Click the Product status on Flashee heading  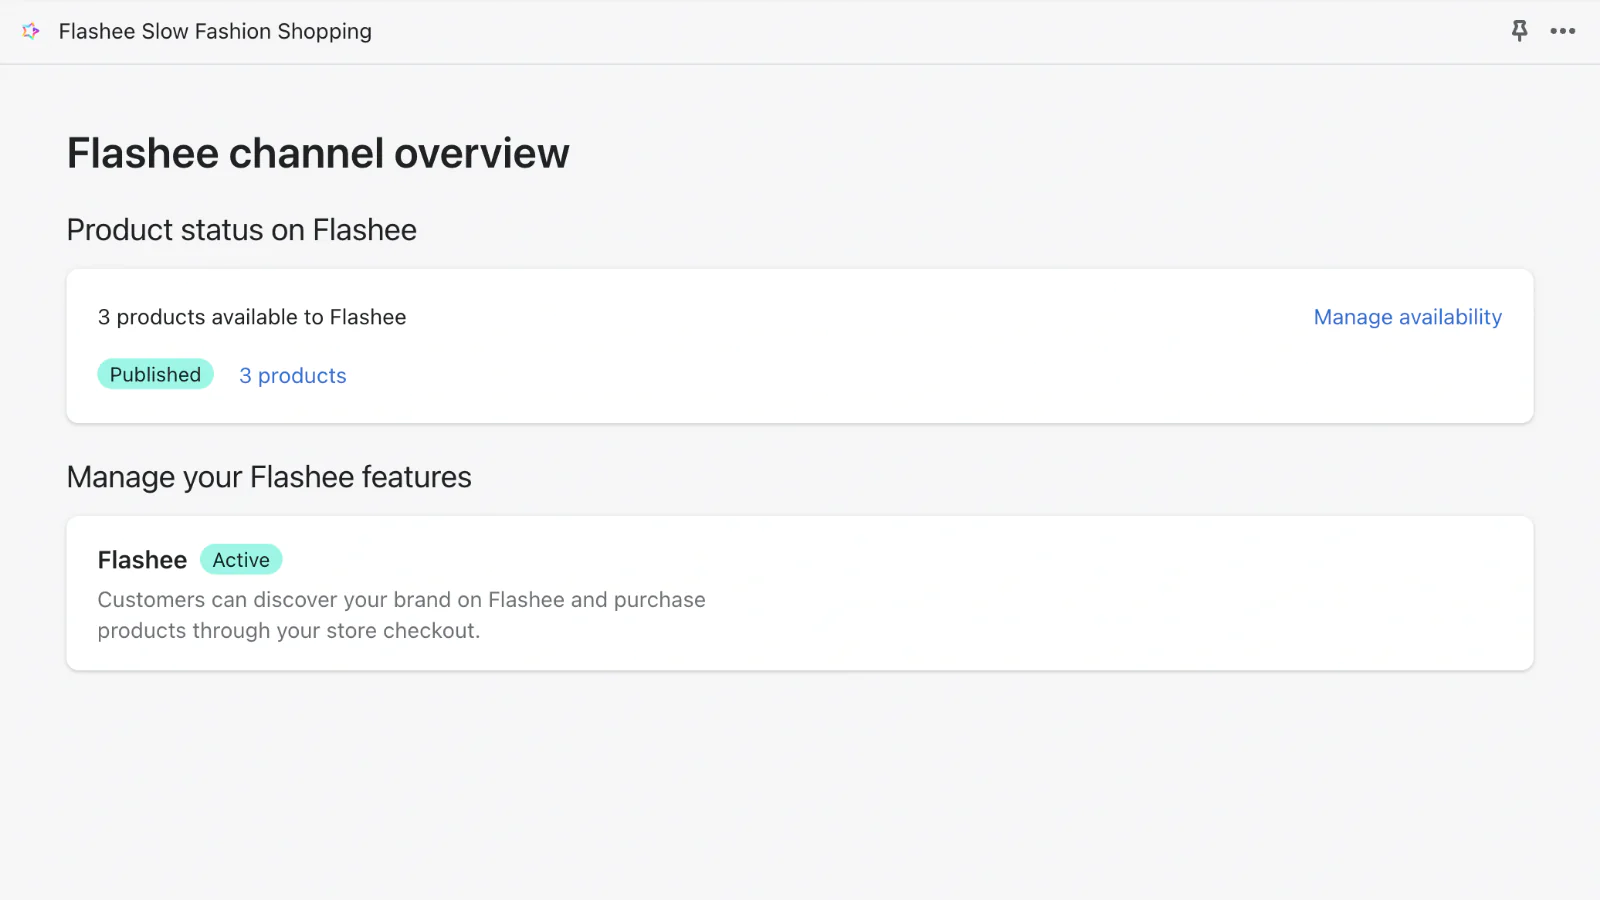[242, 230]
